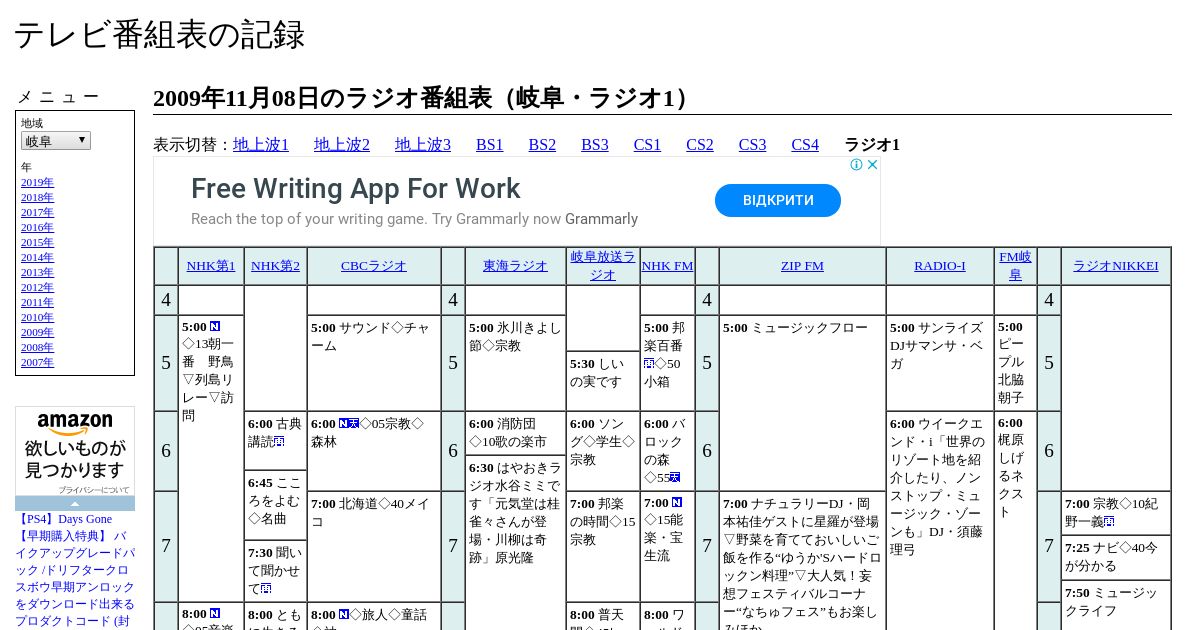Open the 2008年 year link
This screenshot has height=630, width=1200.
pyautogui.click(x=37, y=347)
